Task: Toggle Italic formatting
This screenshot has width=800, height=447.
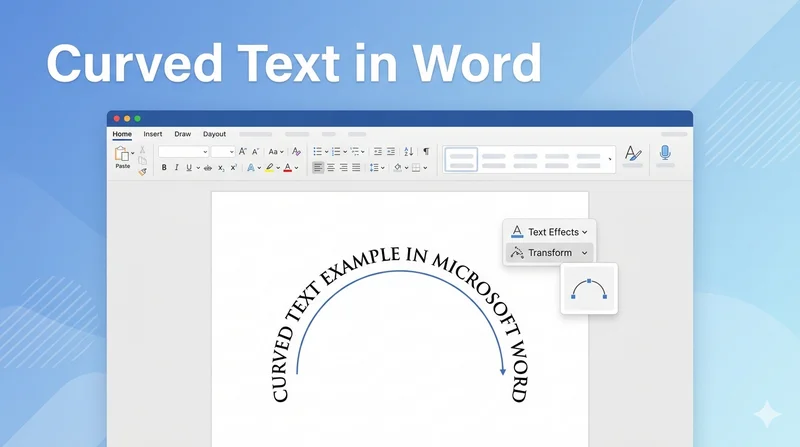Action: pyautogui.click(x=177, y=168)
